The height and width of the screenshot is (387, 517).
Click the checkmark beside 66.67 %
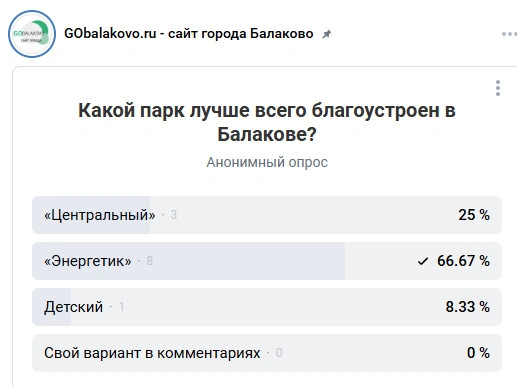coord(423,261)
